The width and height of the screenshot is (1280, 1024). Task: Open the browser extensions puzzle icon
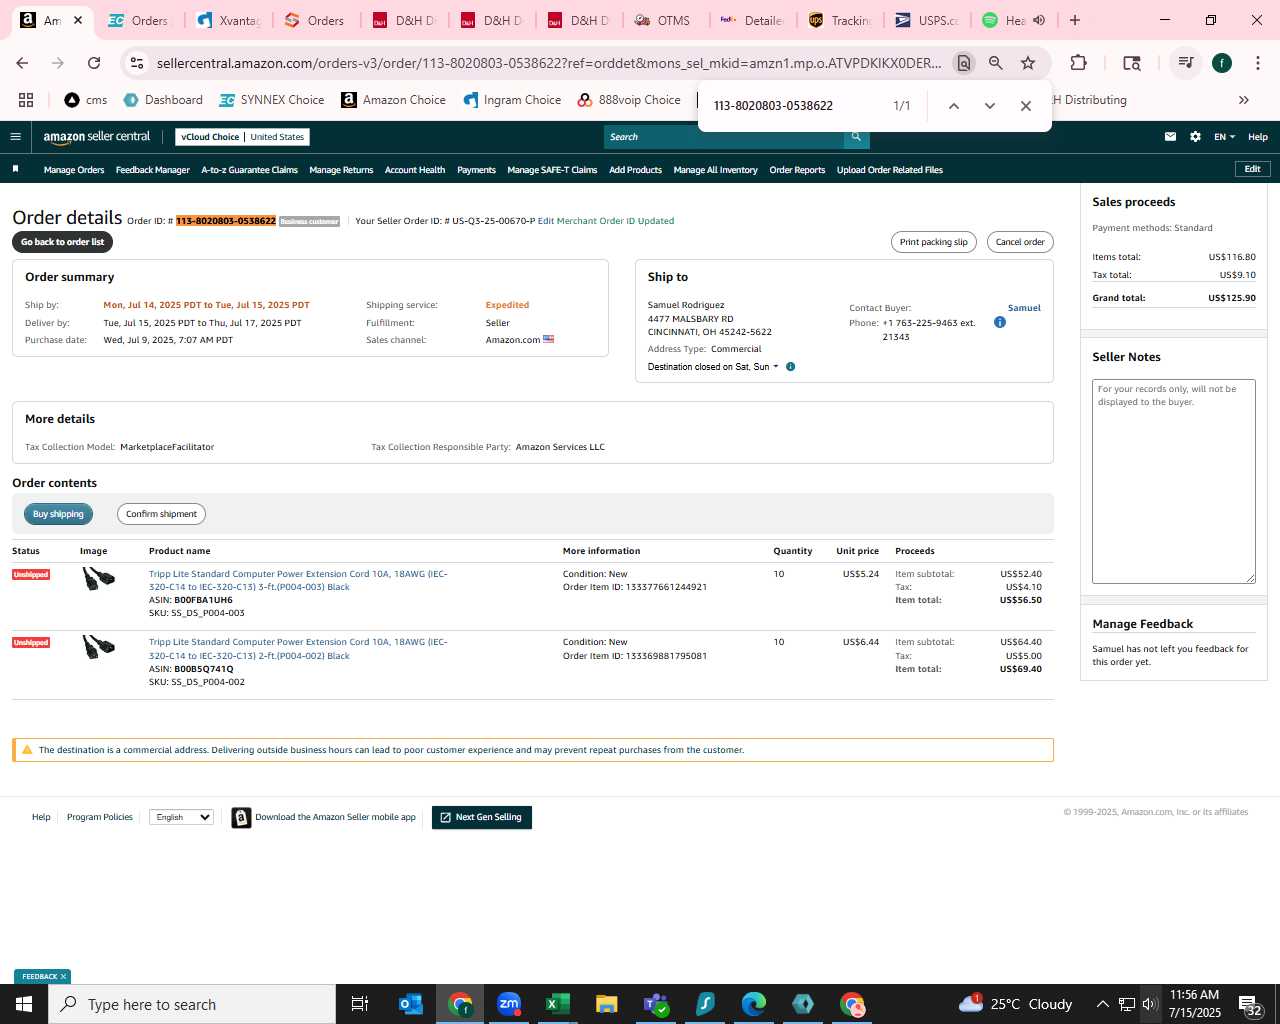point(1078,63)
